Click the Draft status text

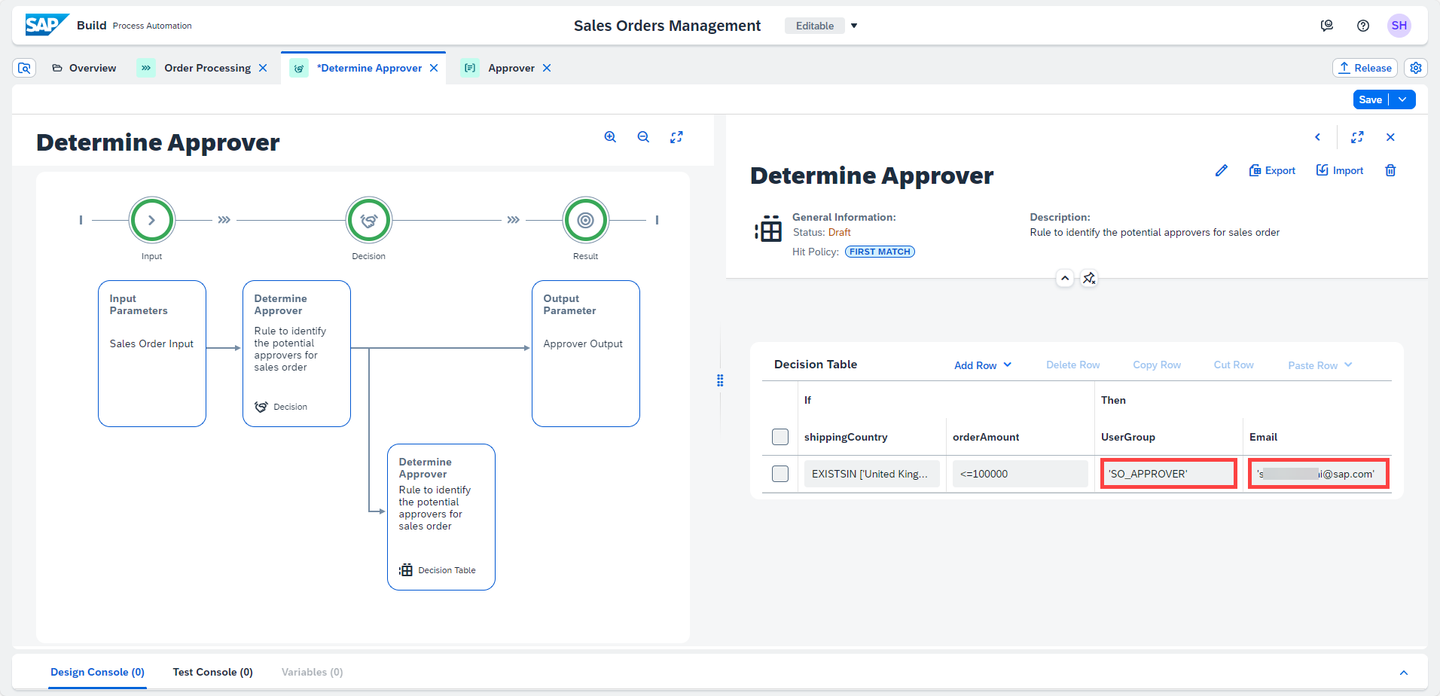(x=839, y=232)
